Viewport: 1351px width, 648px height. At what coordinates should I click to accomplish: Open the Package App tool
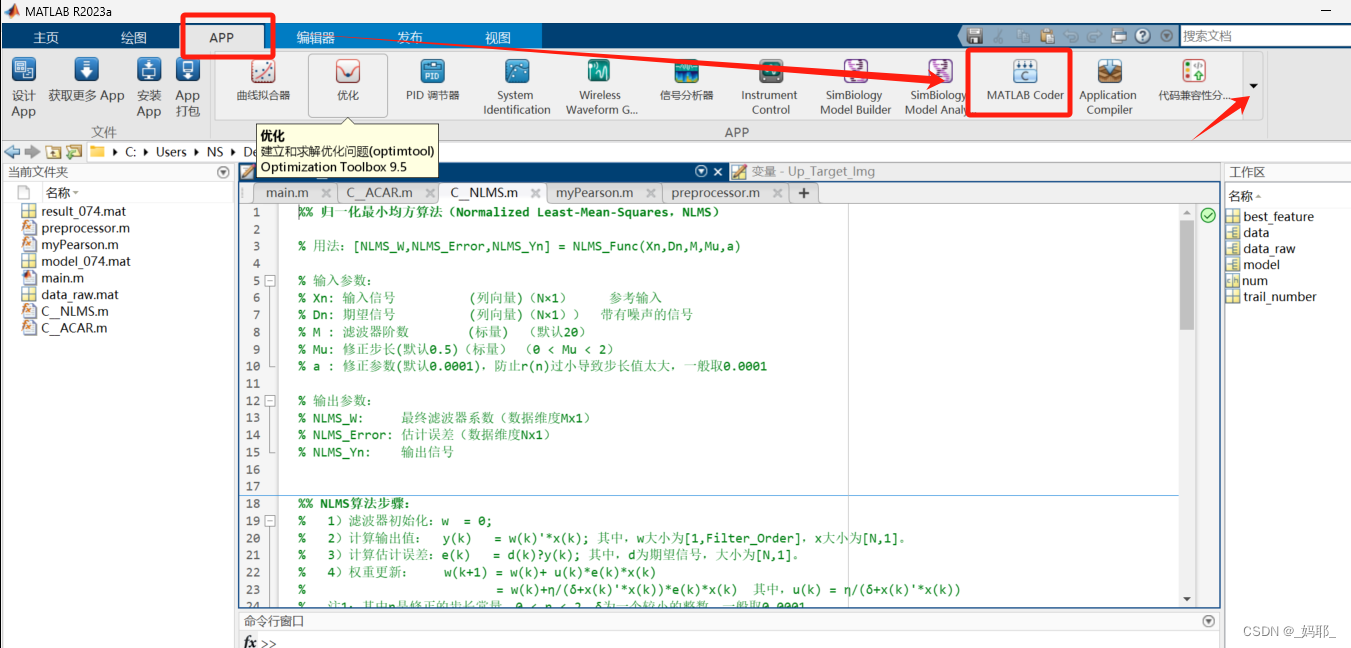click(188, 87)
